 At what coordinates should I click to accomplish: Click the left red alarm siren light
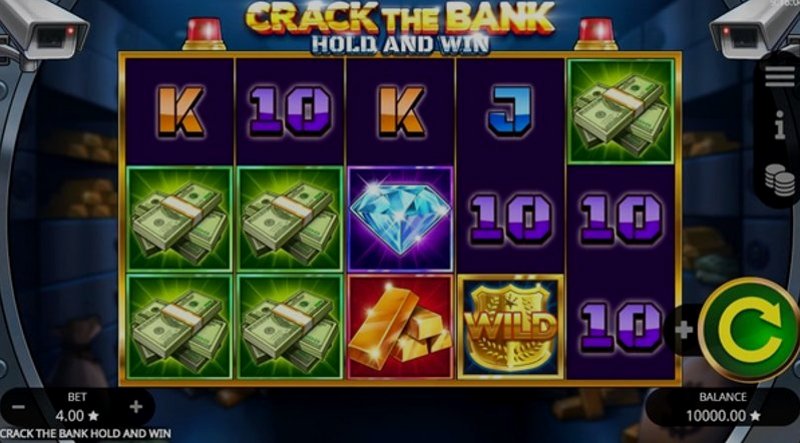tap(204, 34)
